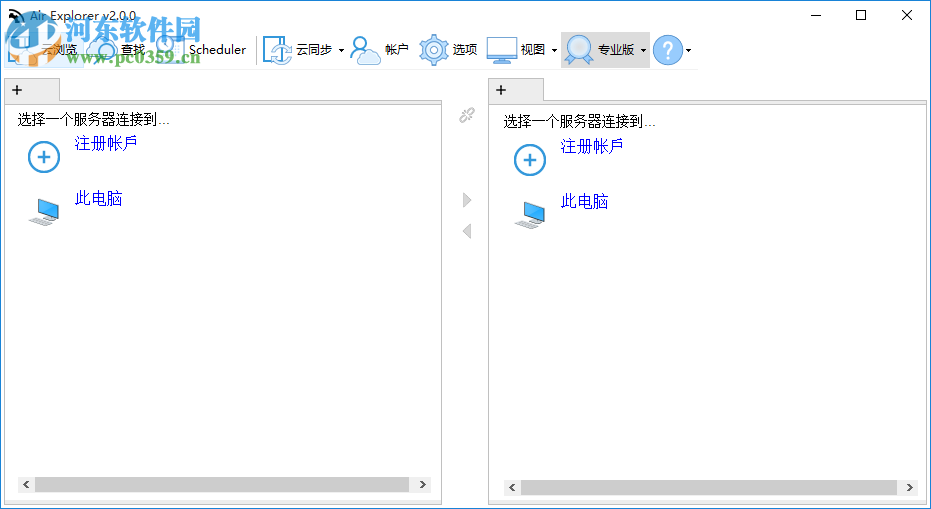931x509 pixels.
Task: Click right pane computer icon
Action: point(530,215)
